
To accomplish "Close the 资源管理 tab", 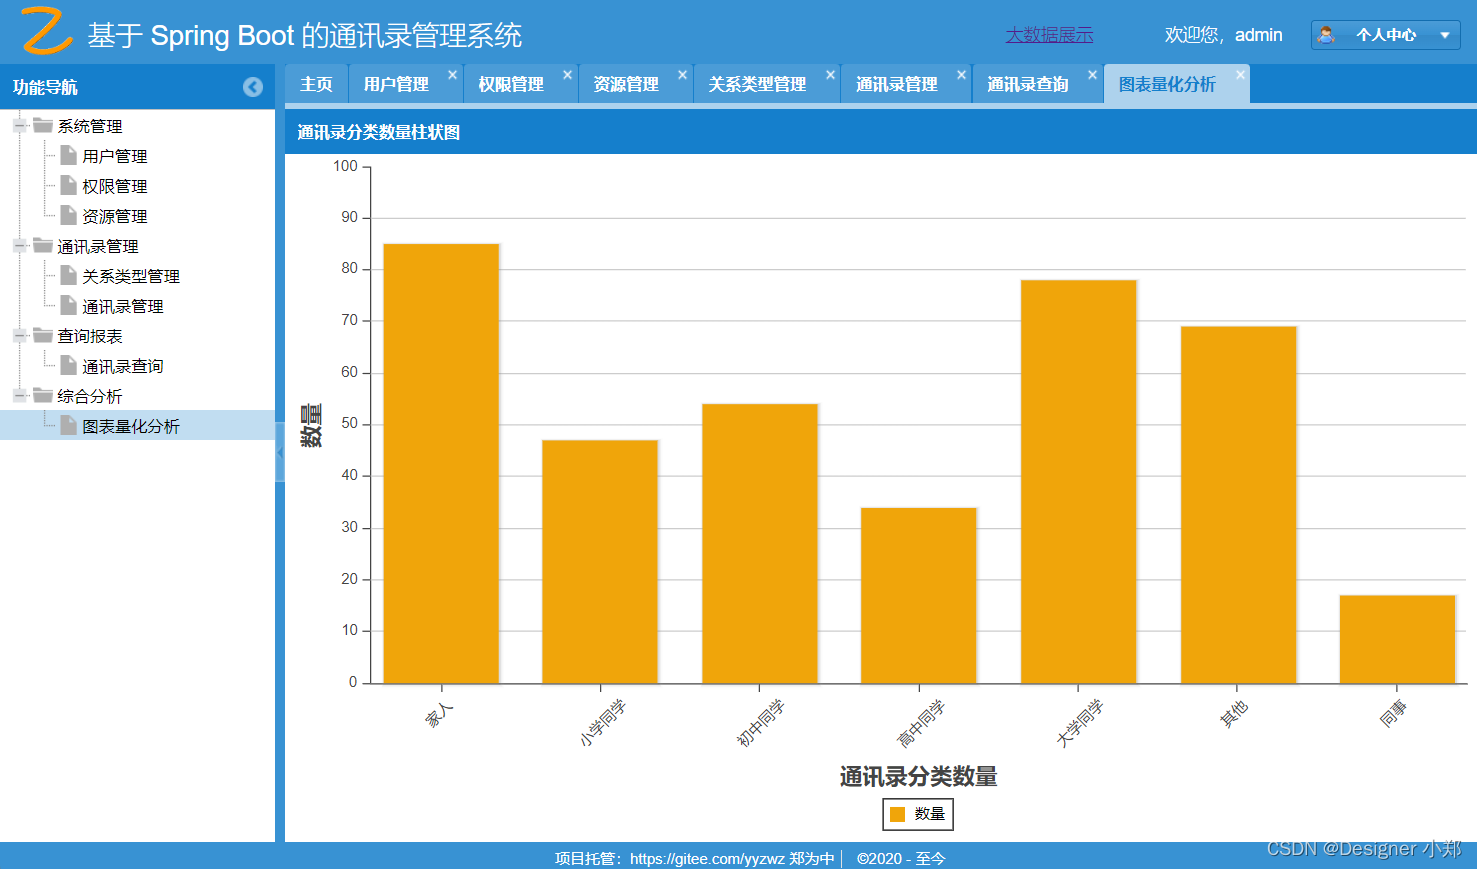I will 682,75.
